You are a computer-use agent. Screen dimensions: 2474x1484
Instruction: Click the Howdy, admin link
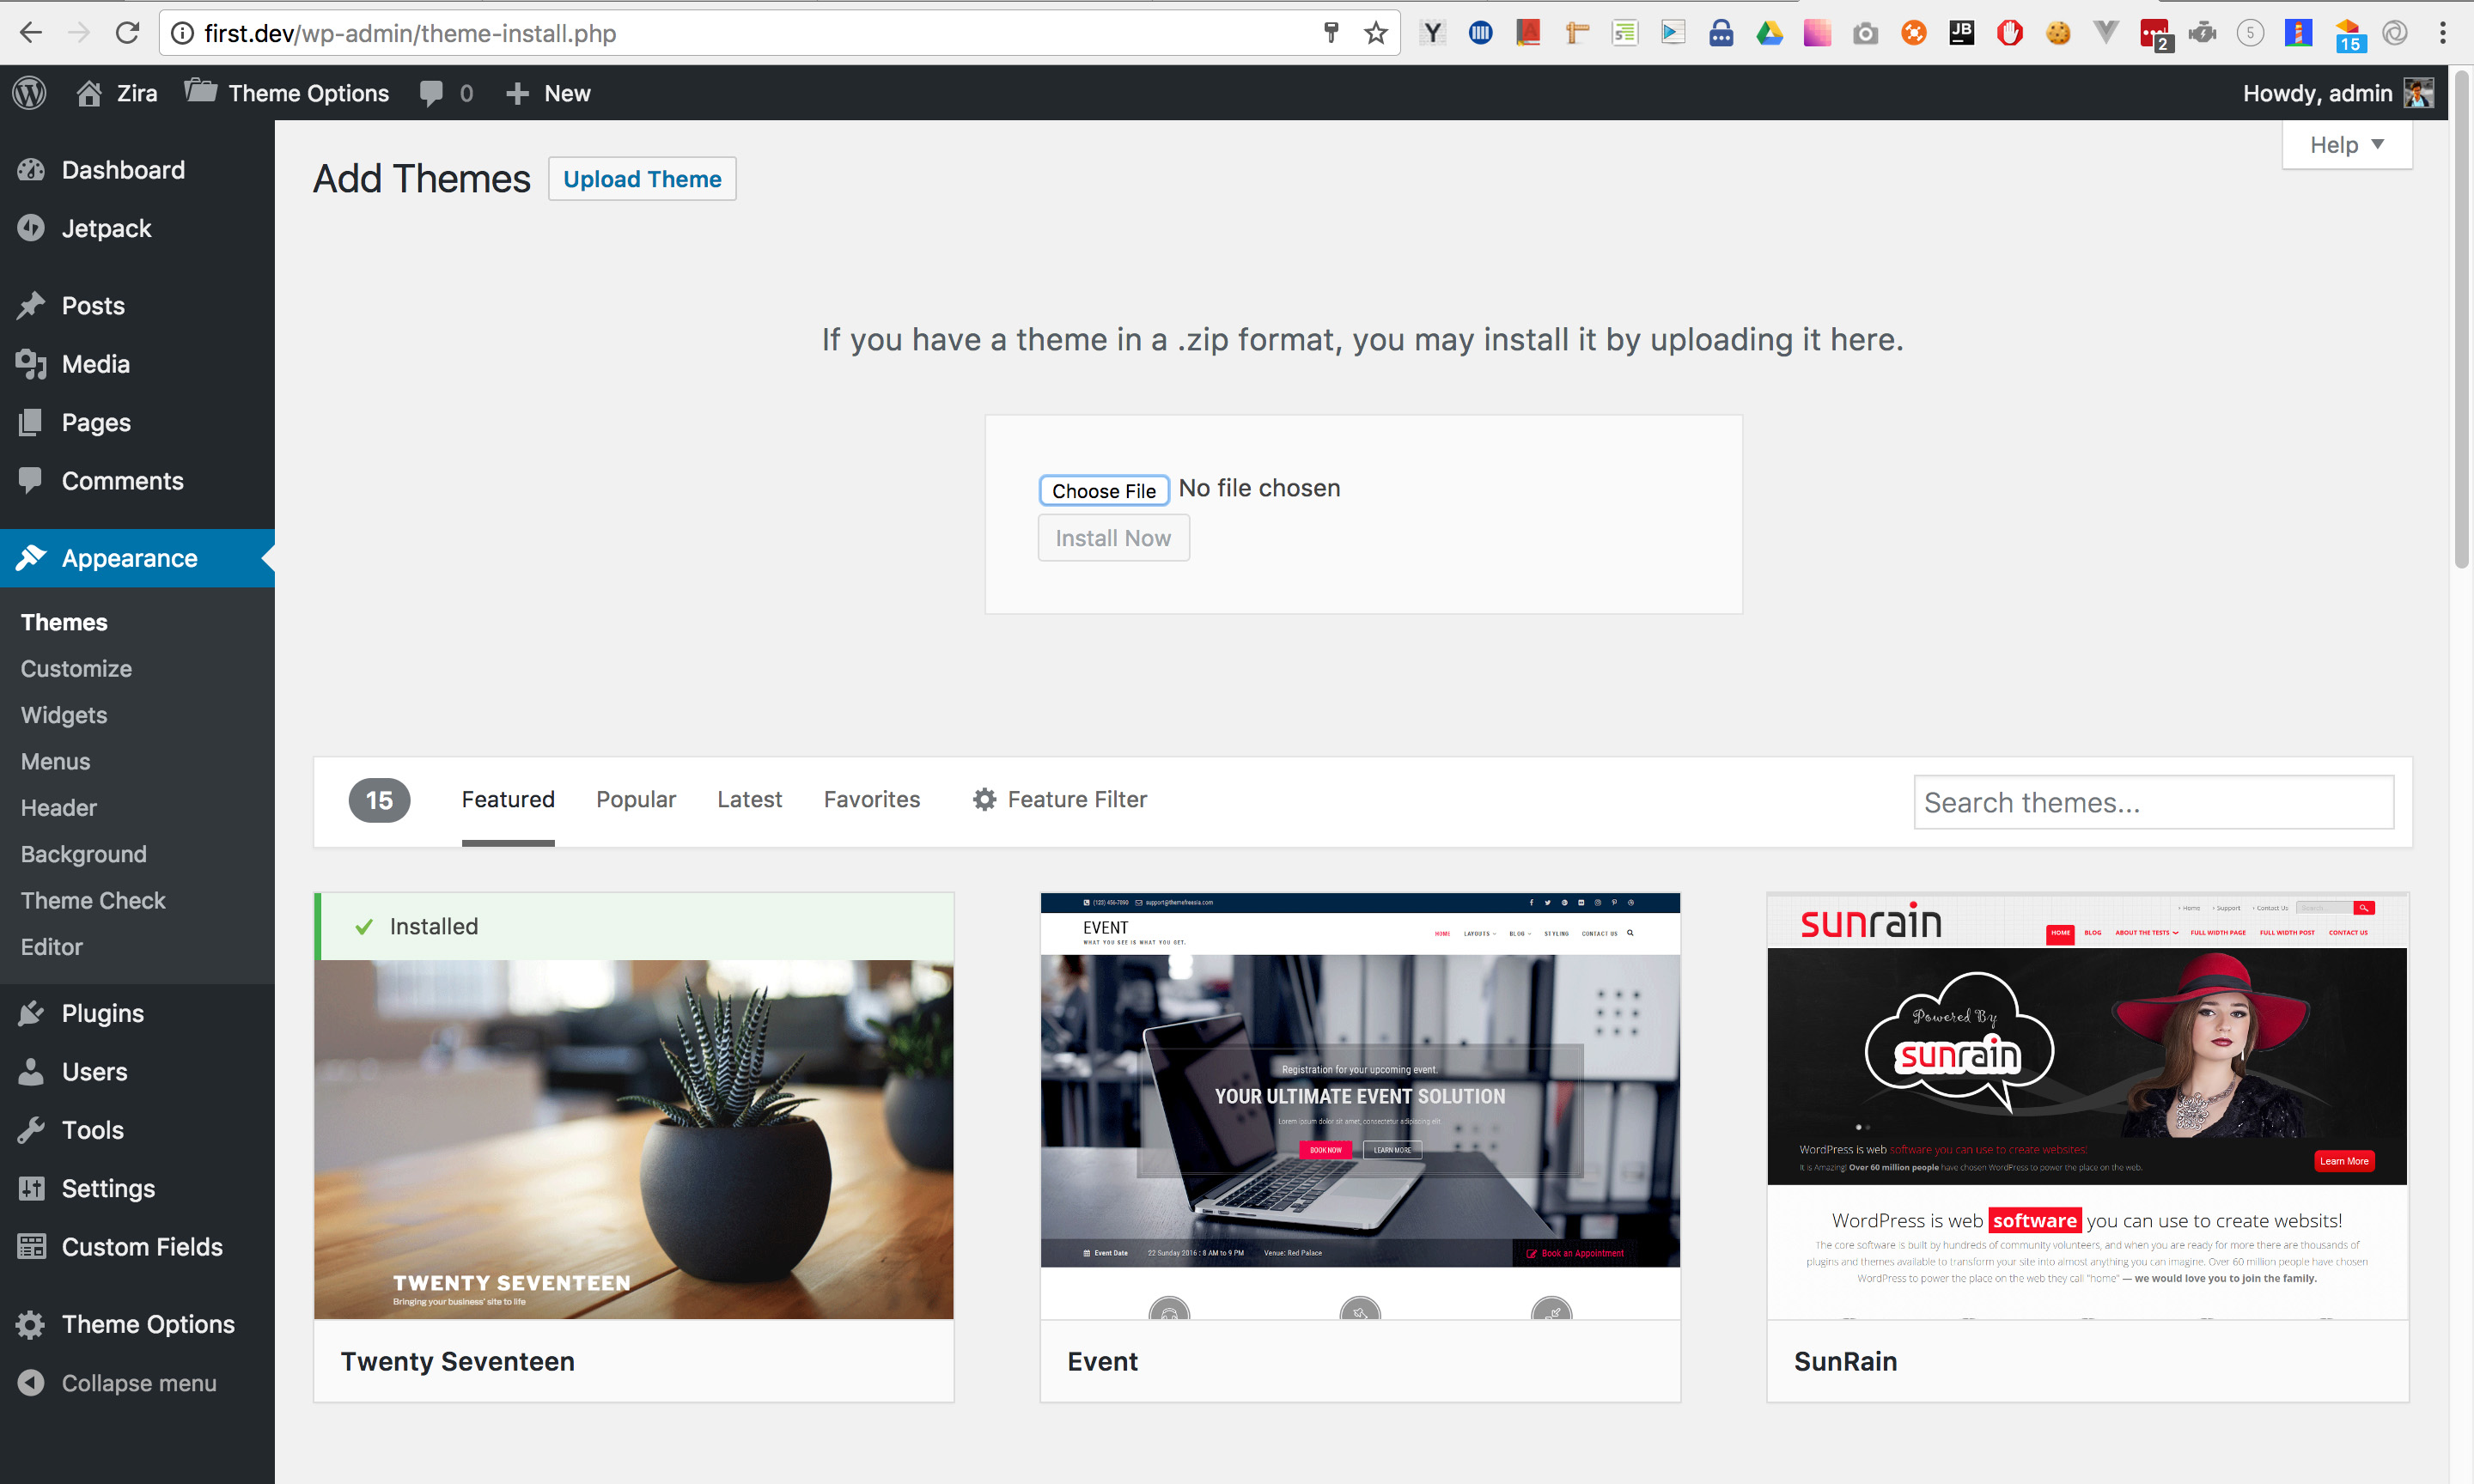[x=2317, y=93]
